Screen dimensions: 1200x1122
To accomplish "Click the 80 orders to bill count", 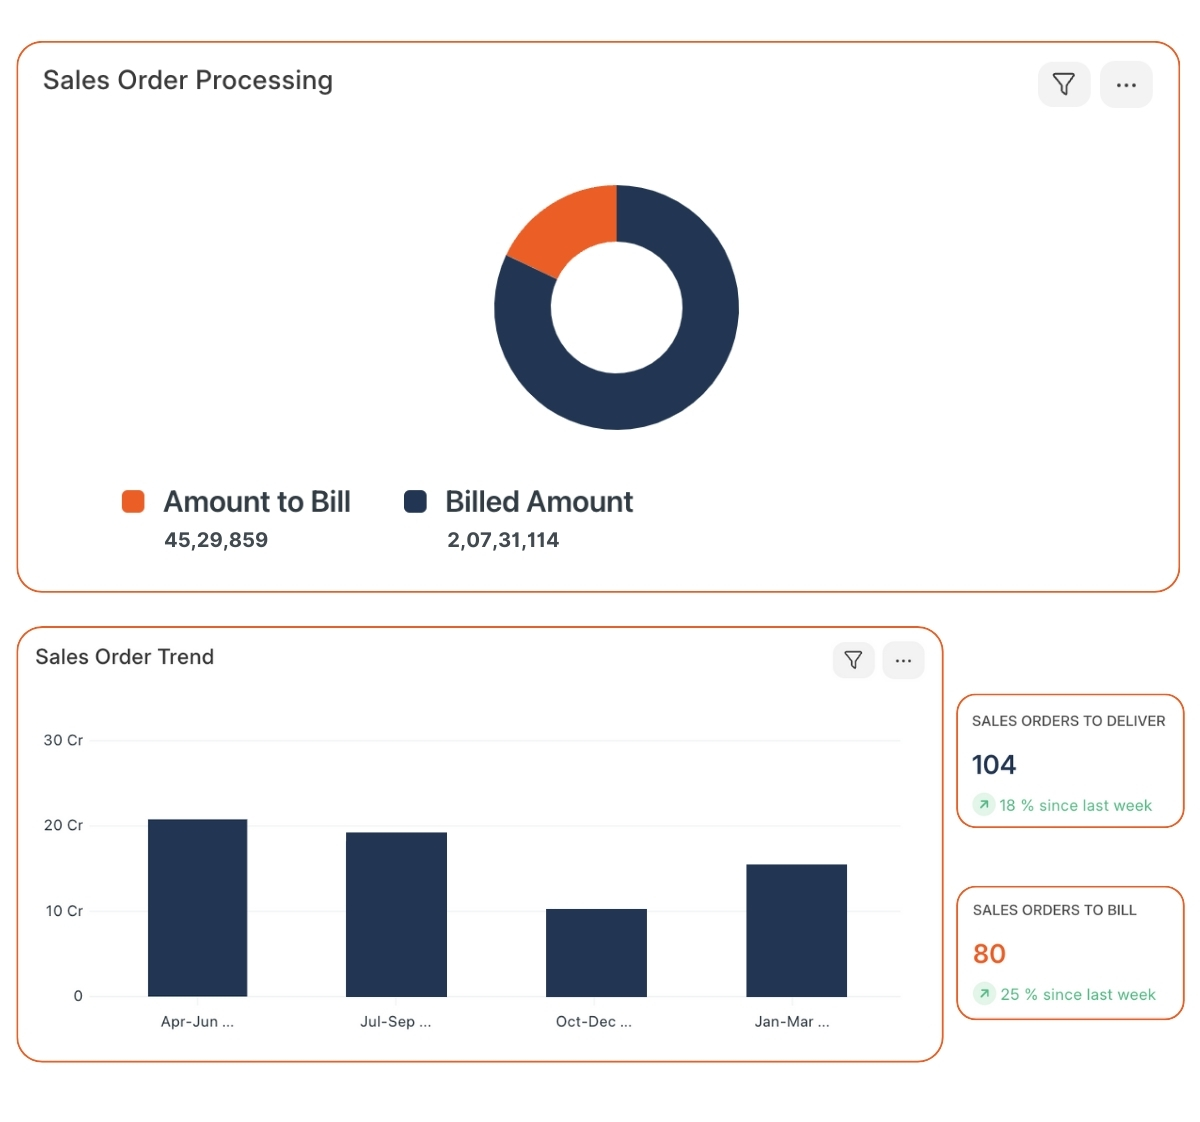I will pyautogui.click(x=989, y=954).
